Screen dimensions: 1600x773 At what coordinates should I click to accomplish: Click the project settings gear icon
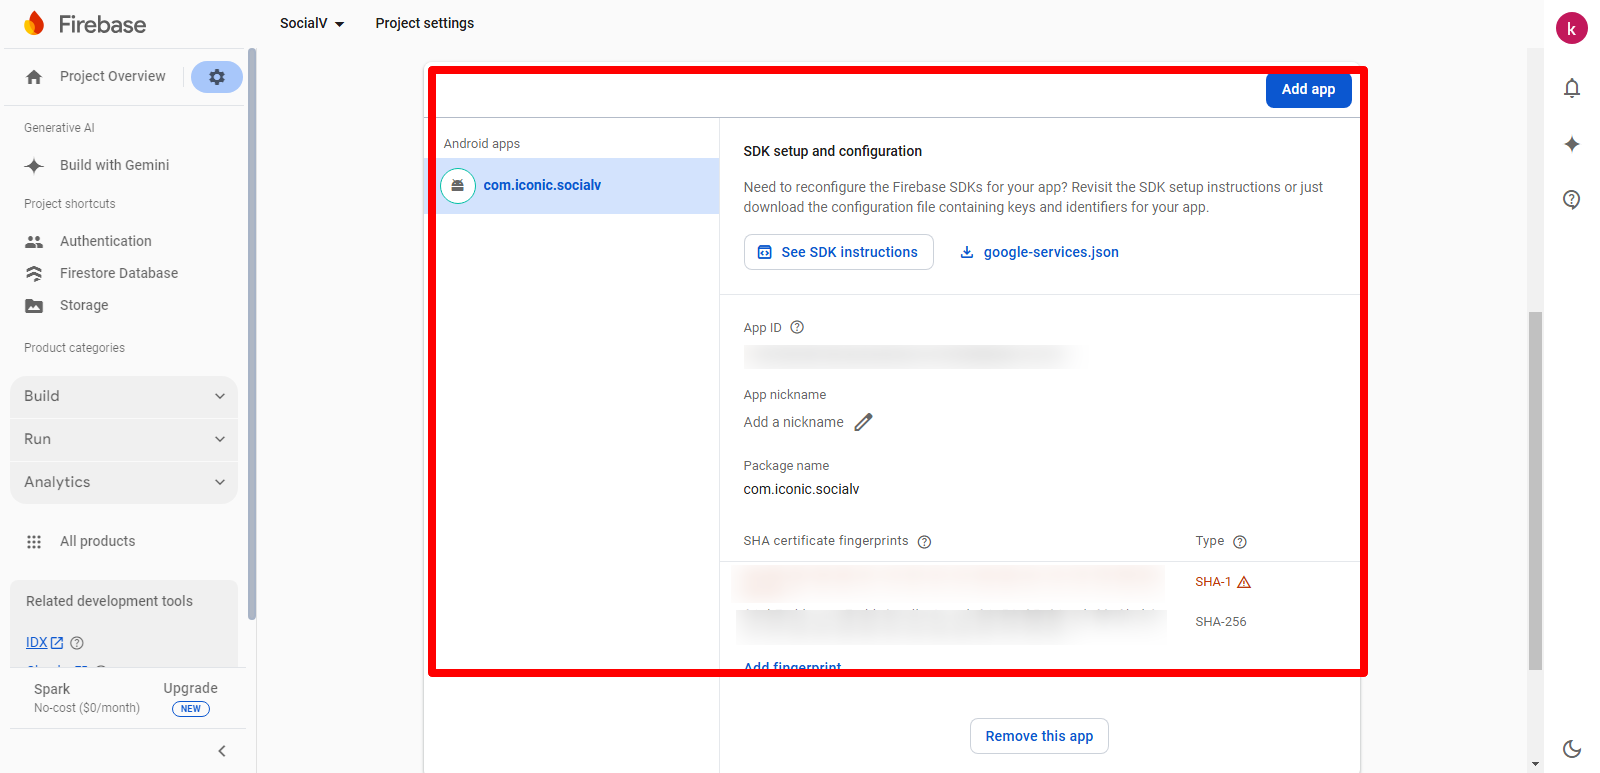[216, 77]
